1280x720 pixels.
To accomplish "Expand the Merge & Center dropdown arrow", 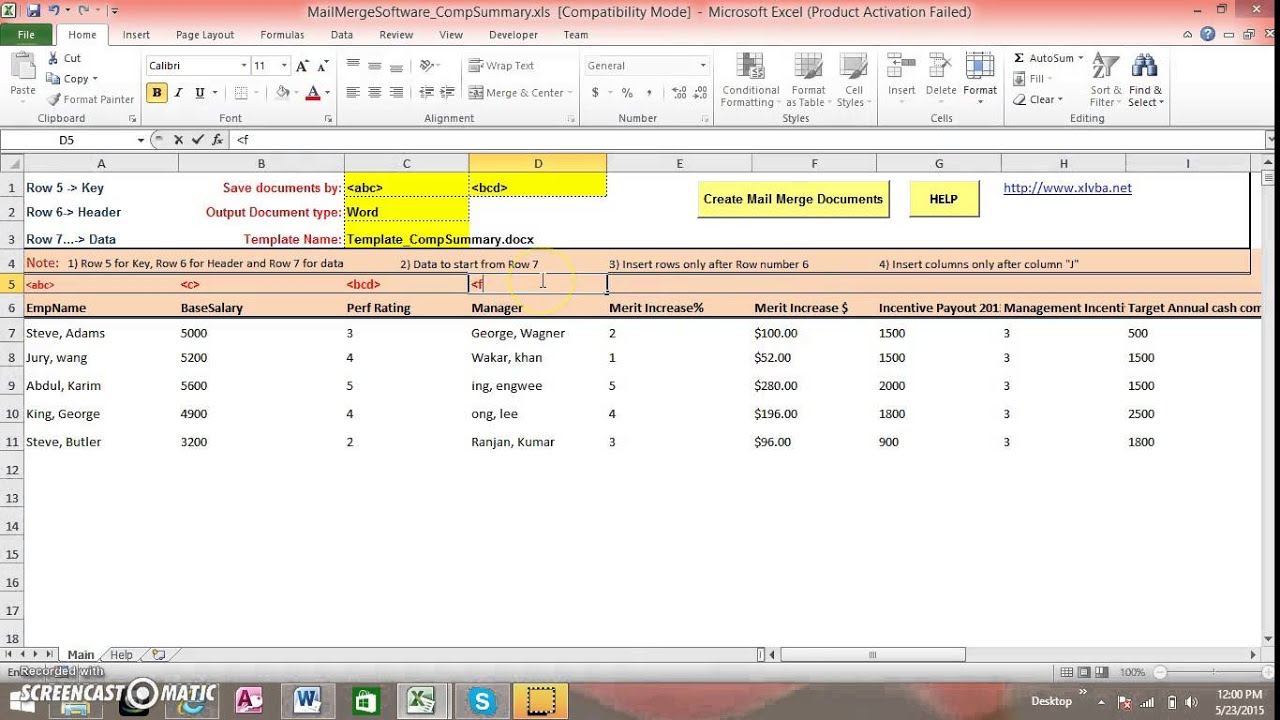I will (x=570, y=93).
